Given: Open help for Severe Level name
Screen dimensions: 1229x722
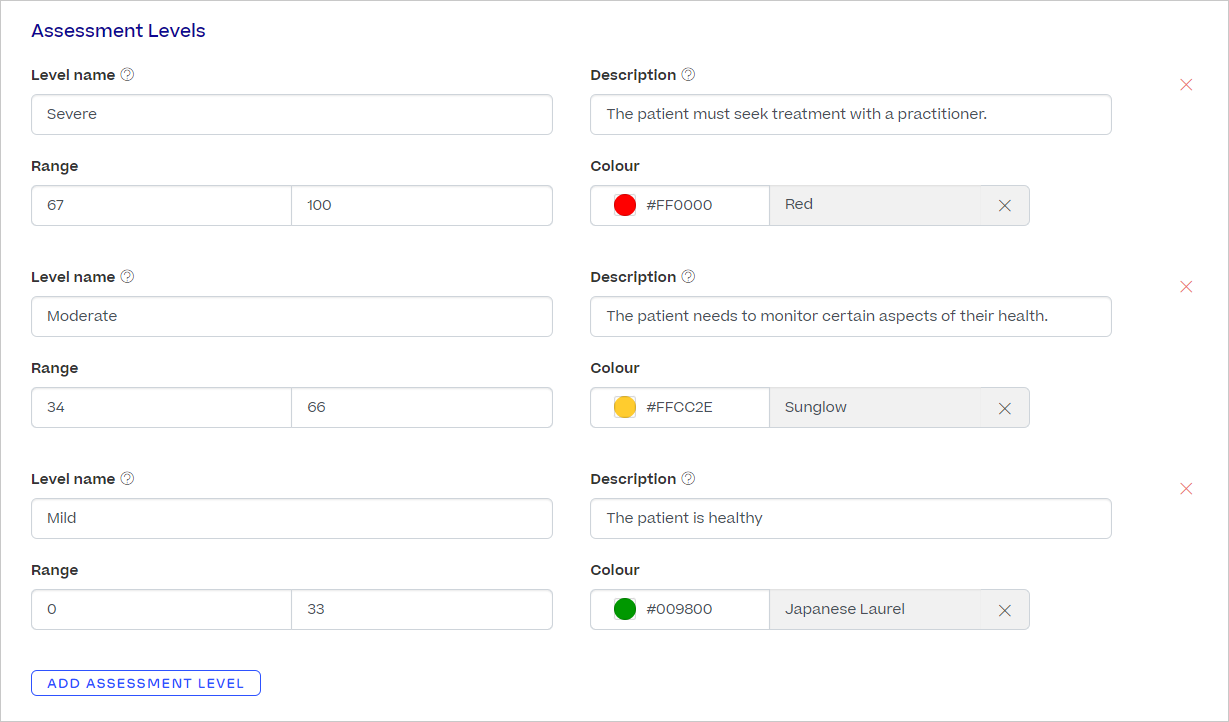Looking at the screenshot, I should [x=127, y=75].
